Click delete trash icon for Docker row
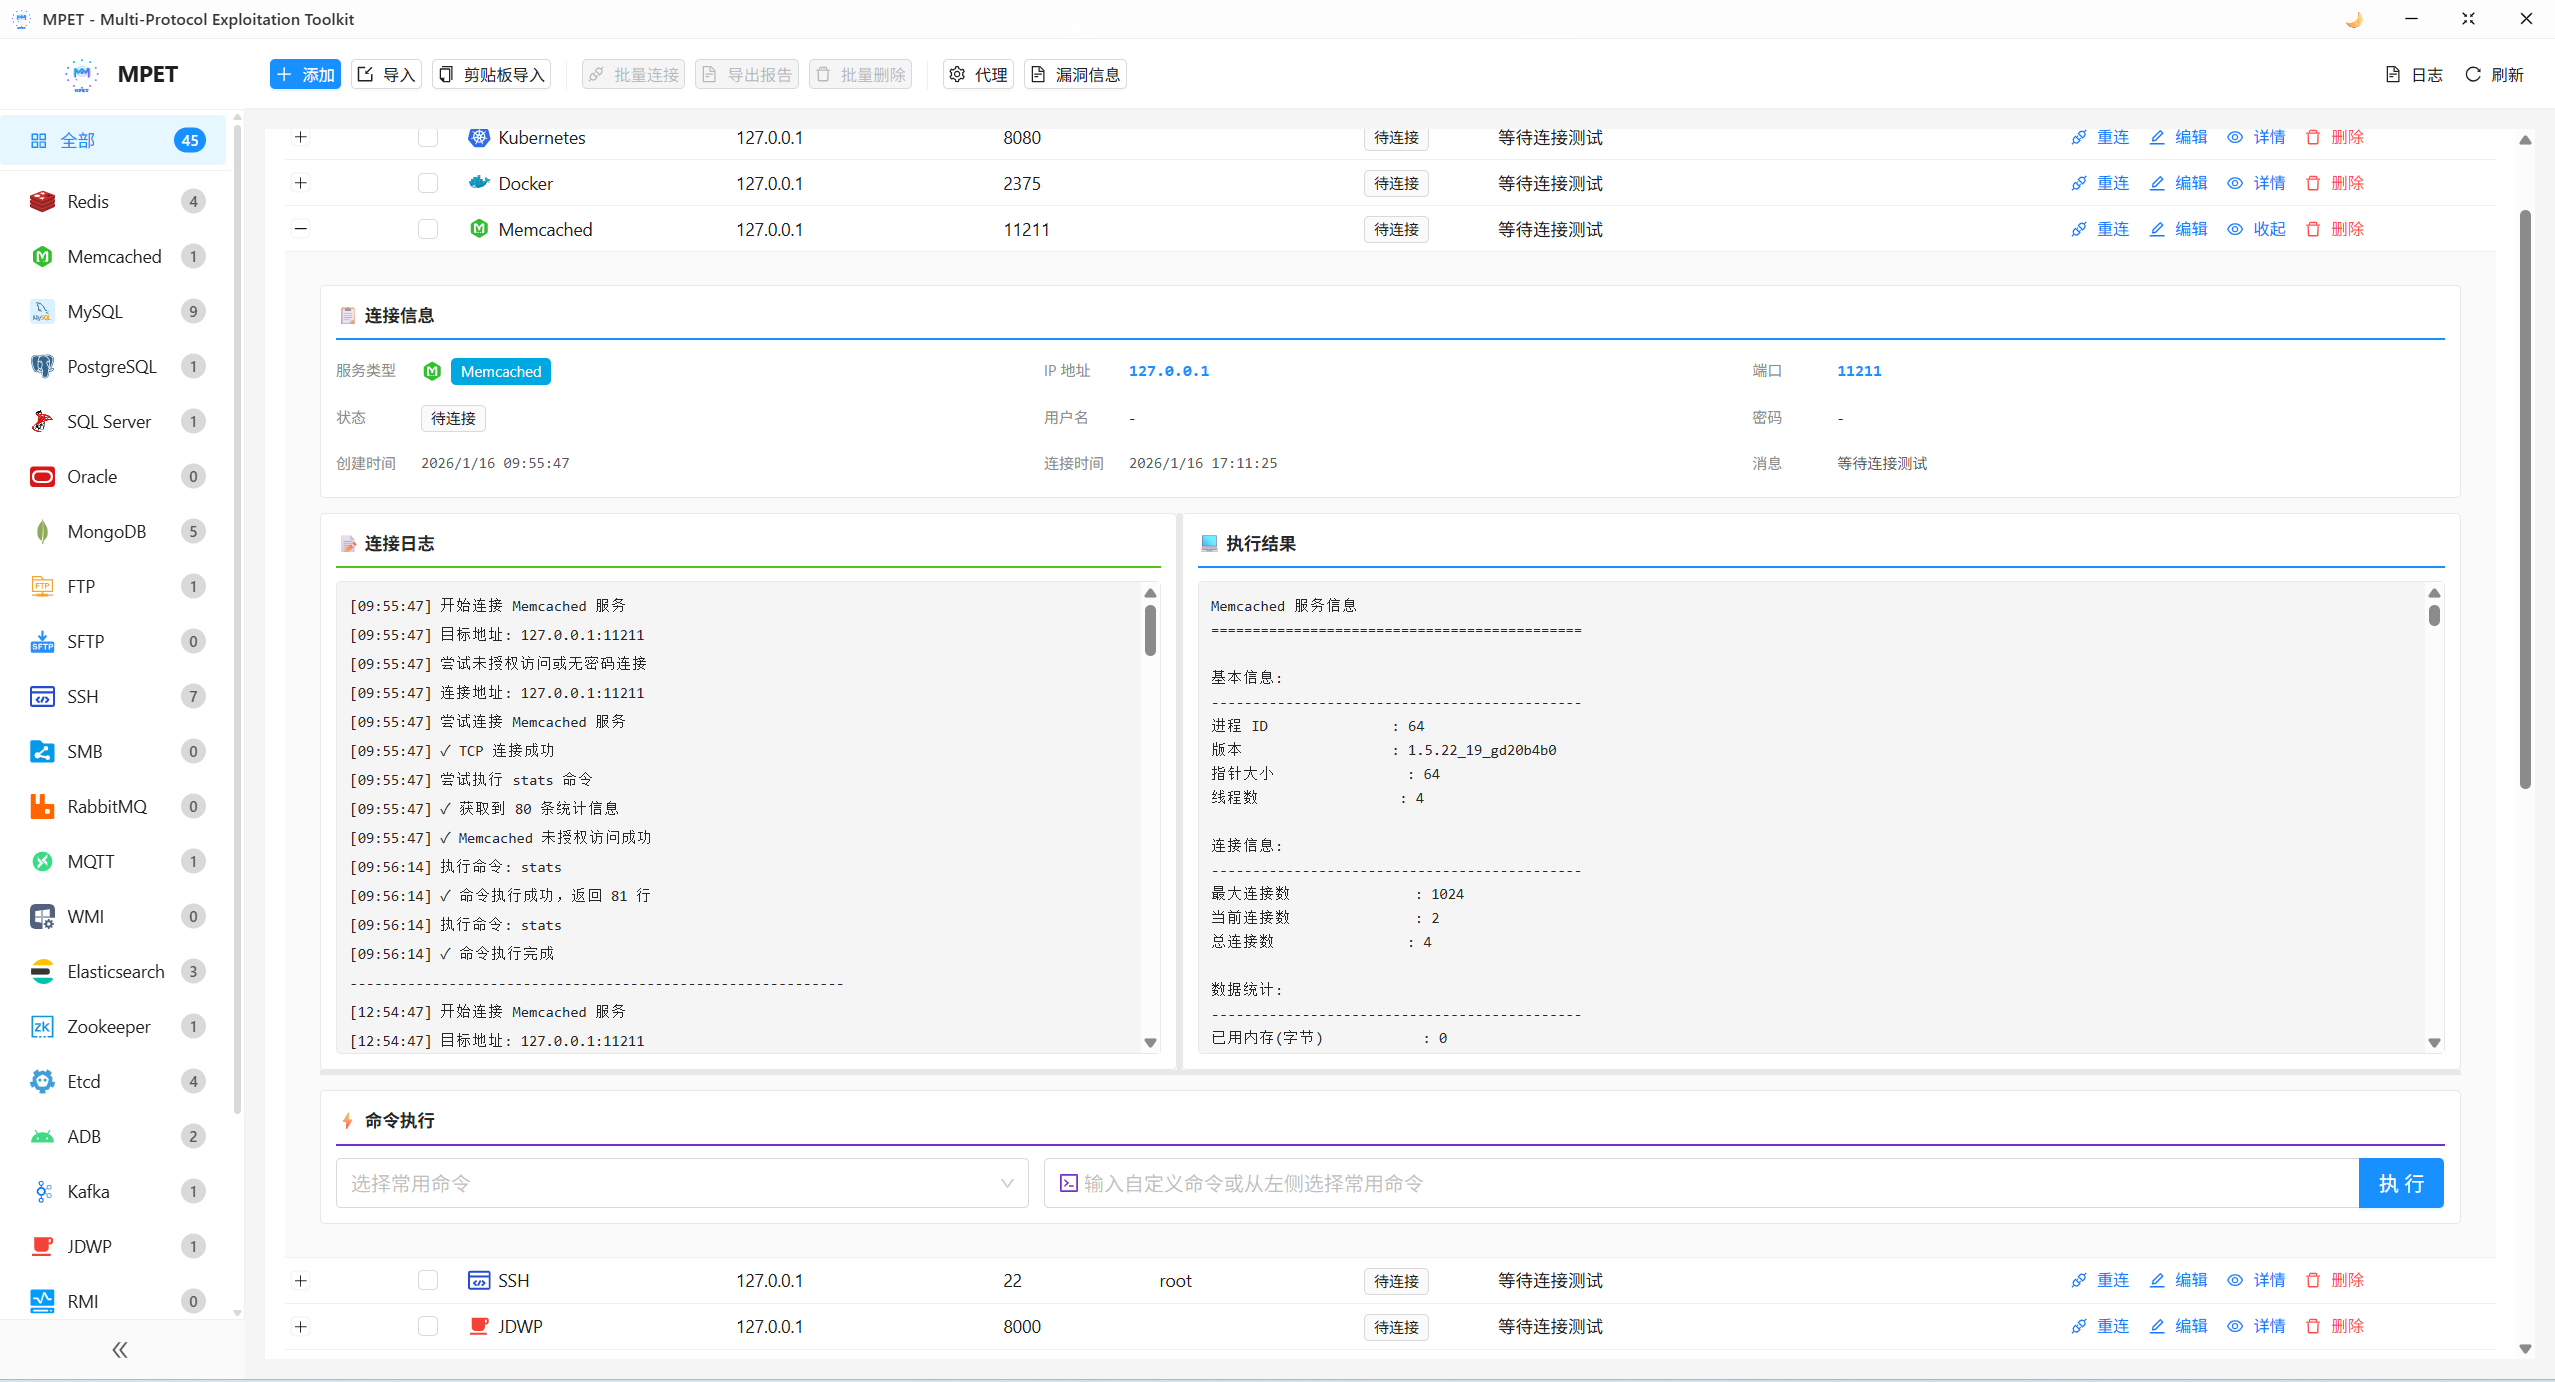2555x1382 pixels. [x=2313, y=183]
